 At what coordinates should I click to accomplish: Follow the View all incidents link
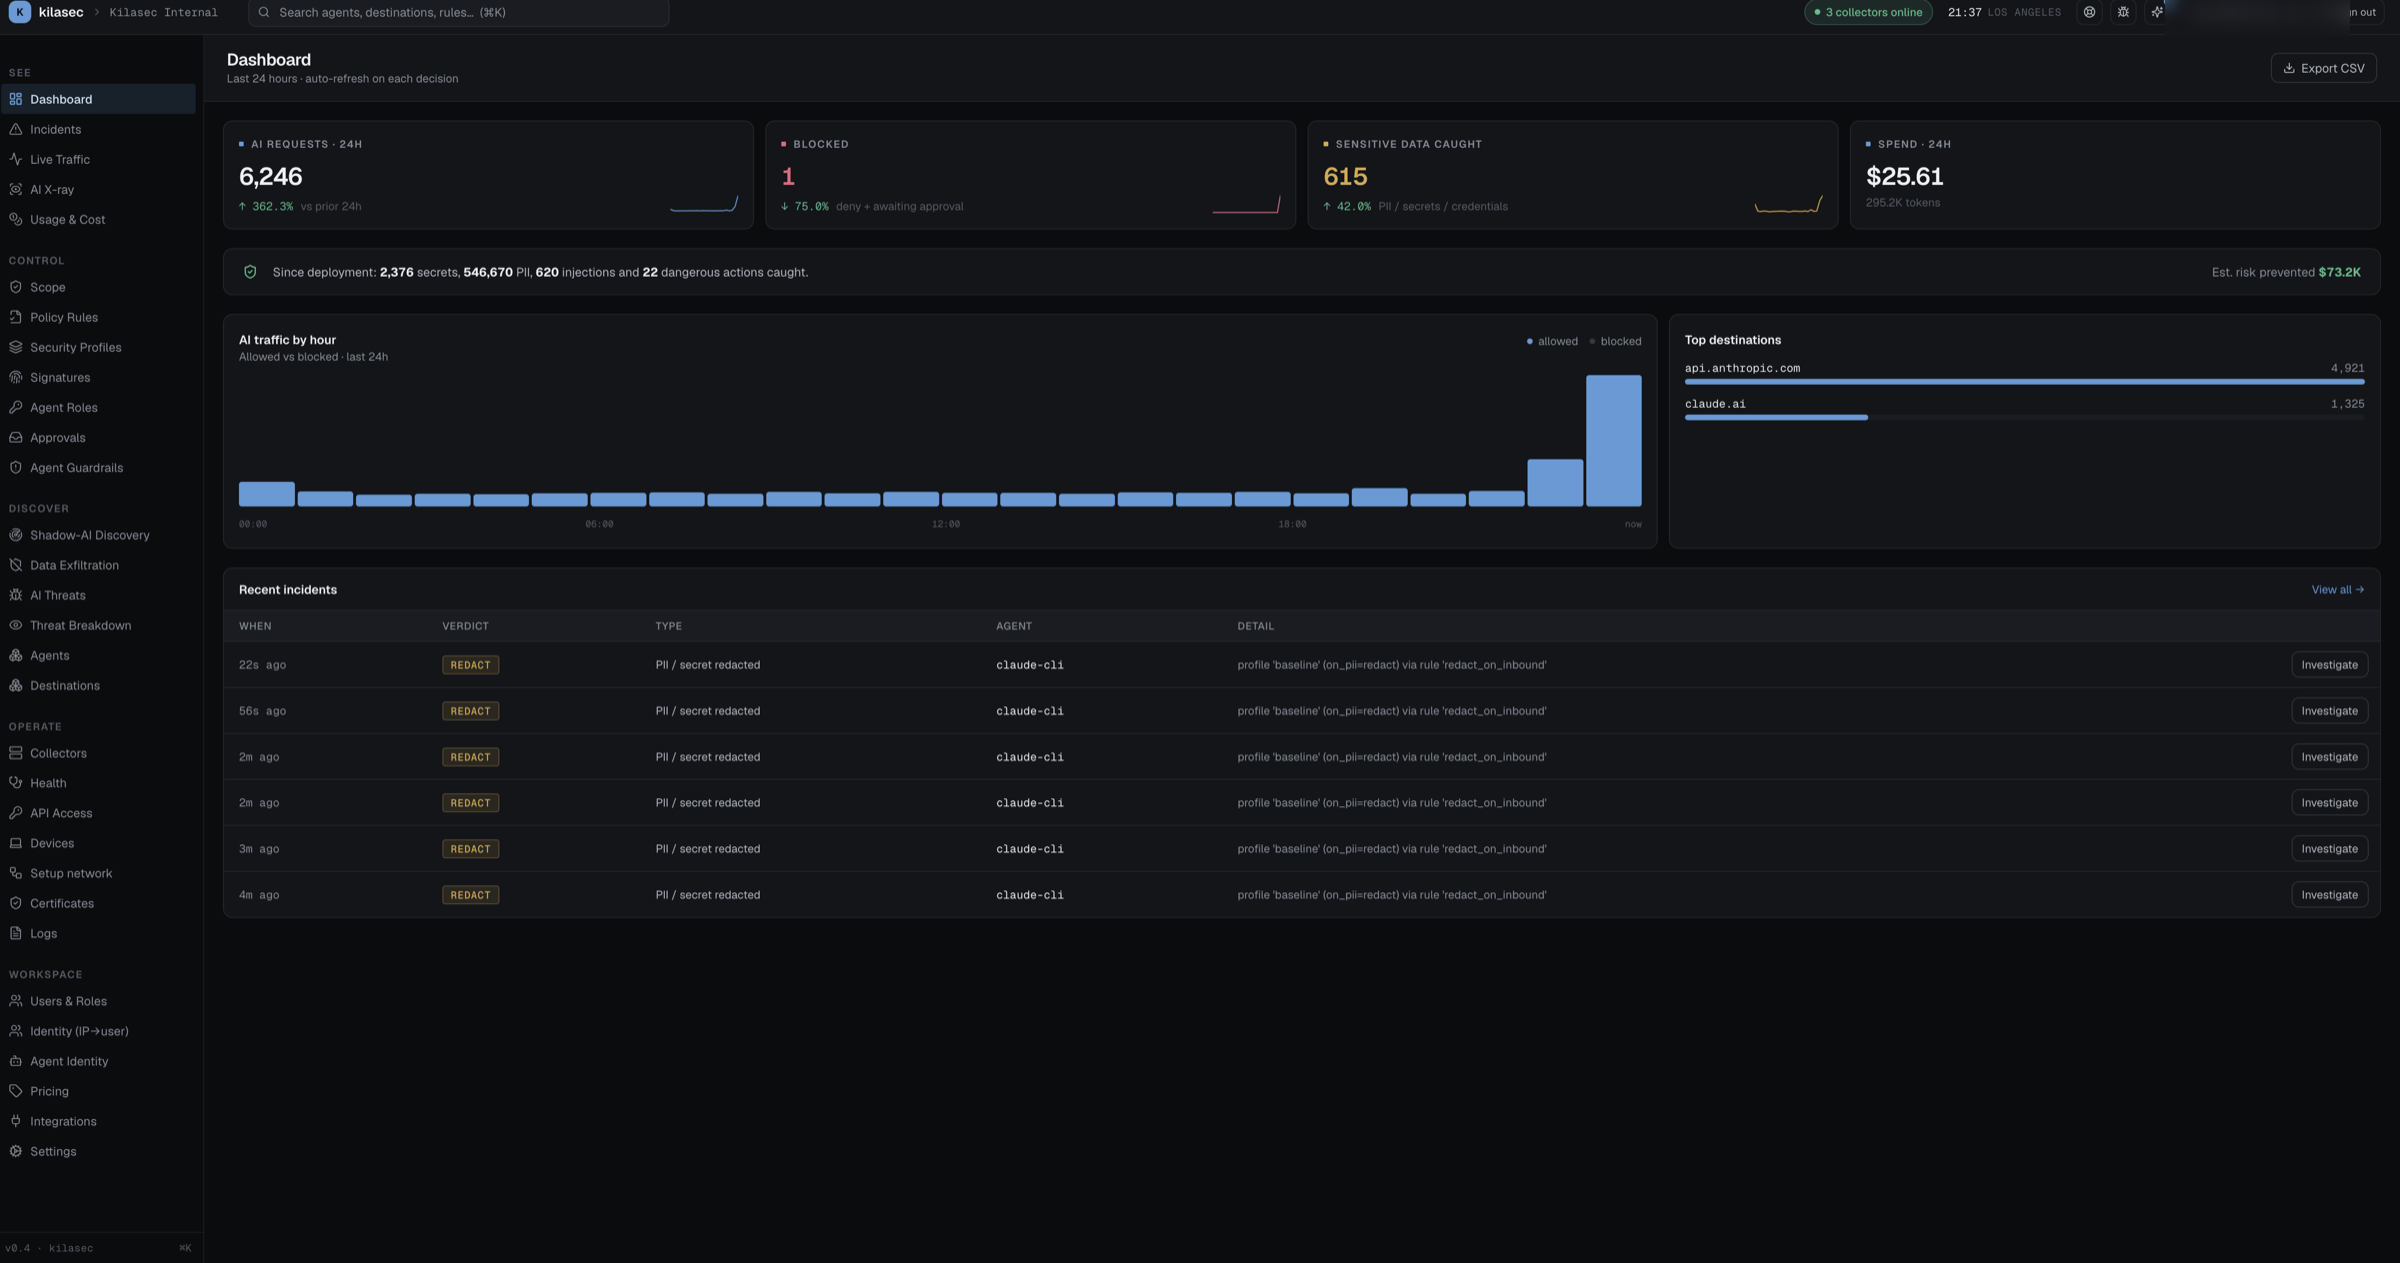[2337, 590]
